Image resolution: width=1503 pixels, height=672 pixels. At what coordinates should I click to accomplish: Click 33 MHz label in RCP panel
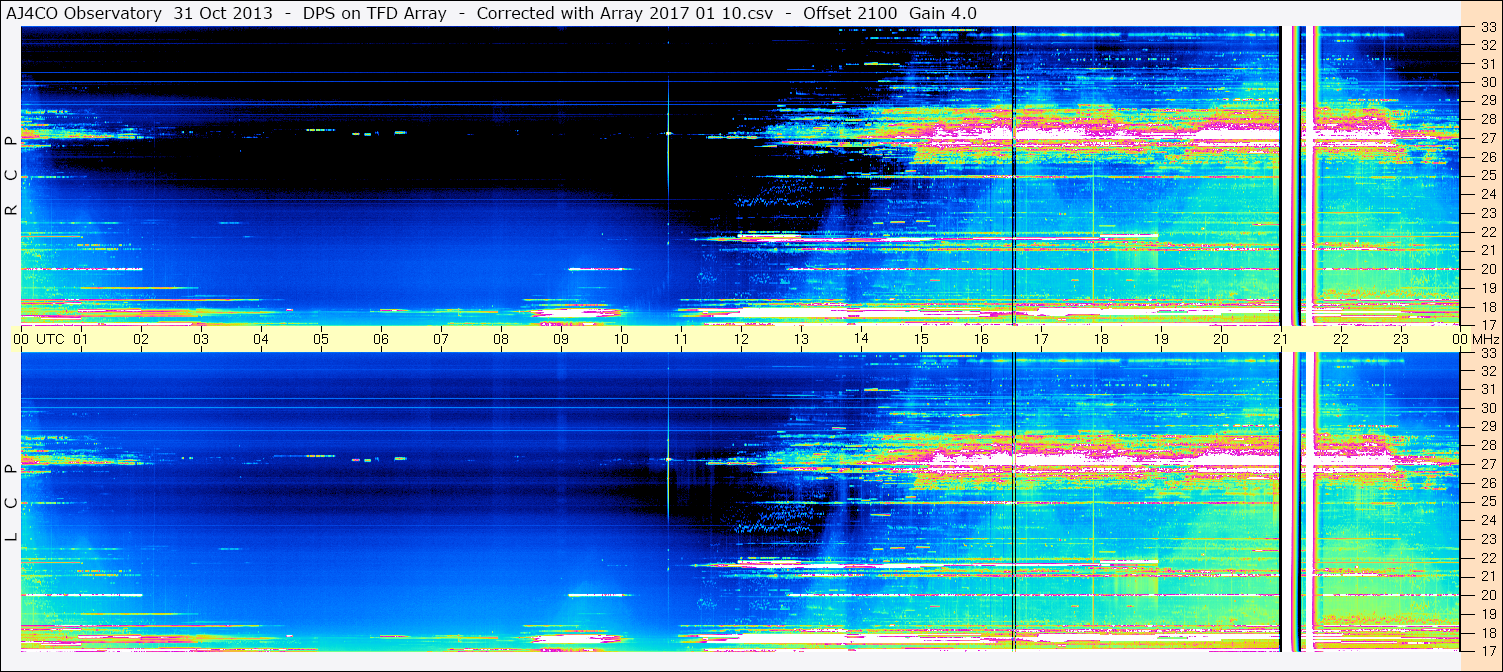pyautogui.click(x=1487, y=29)
